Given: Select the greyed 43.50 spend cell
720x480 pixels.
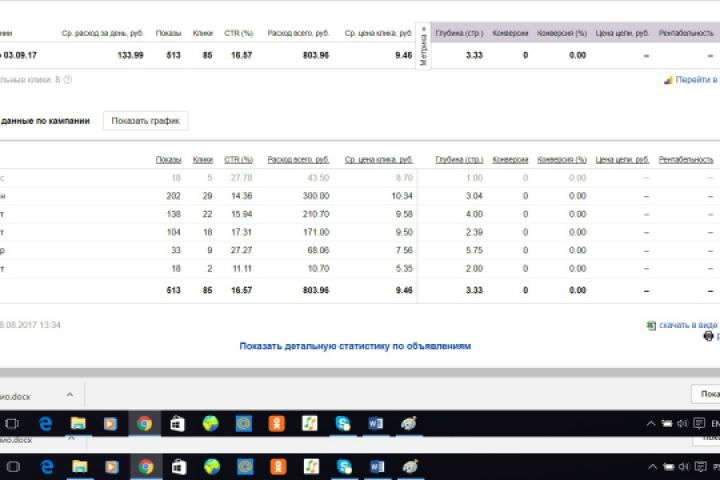Looking at the screenshot, I should pyautogui.click(x=318, y=178).
